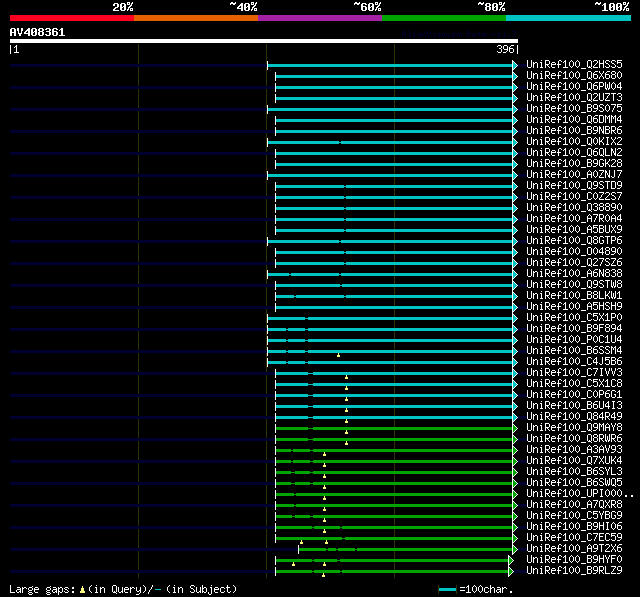This screenshot has height=597, width=640.
Task: Click the UniRef100_C7IVV3 identifier
Action: pos(574,373)
